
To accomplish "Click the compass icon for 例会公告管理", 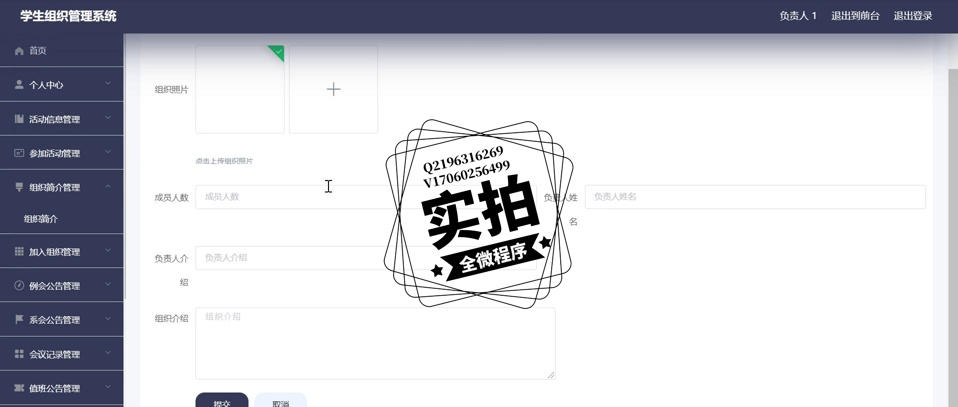I will [x=19, y=286].
